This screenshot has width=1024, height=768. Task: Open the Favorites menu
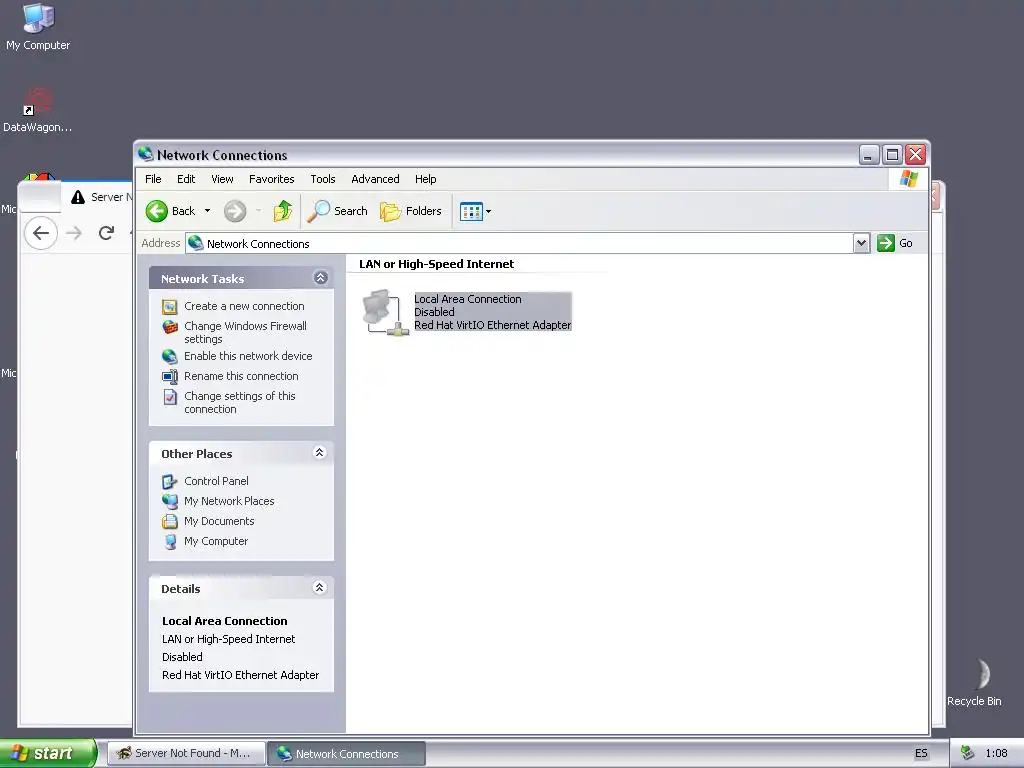(272, 179)
